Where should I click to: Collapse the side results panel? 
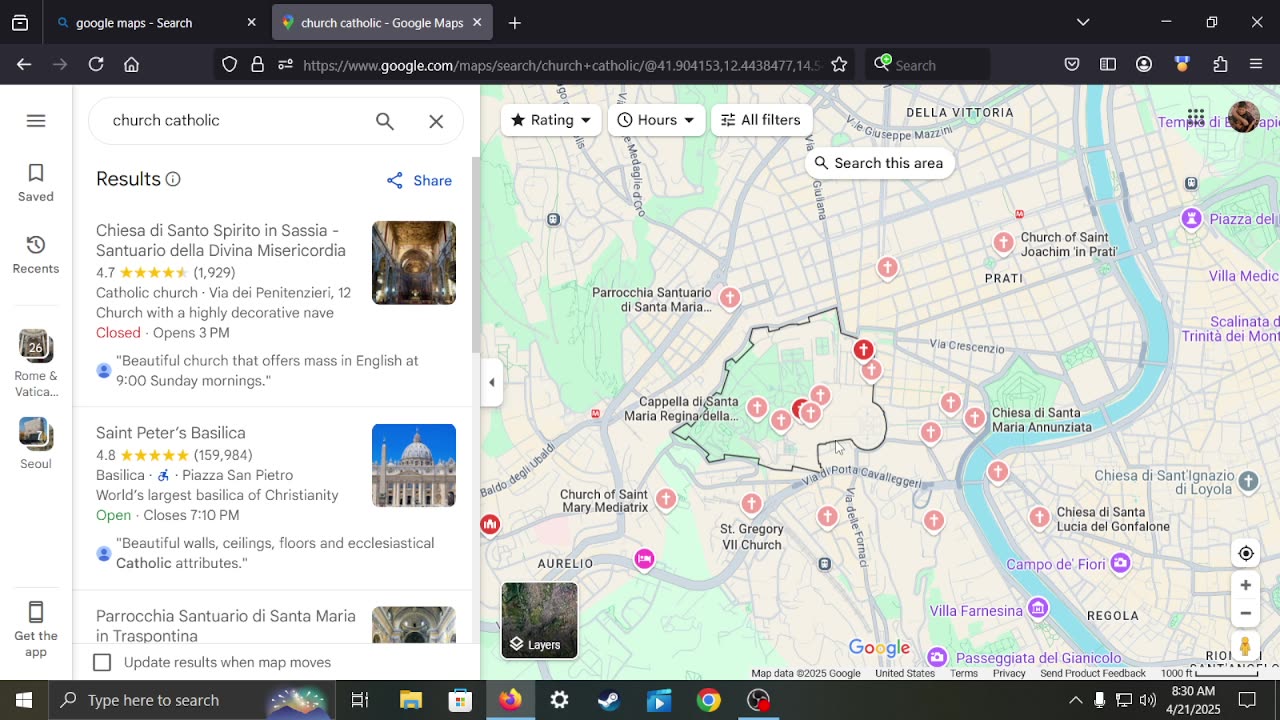tap(491, 382)
